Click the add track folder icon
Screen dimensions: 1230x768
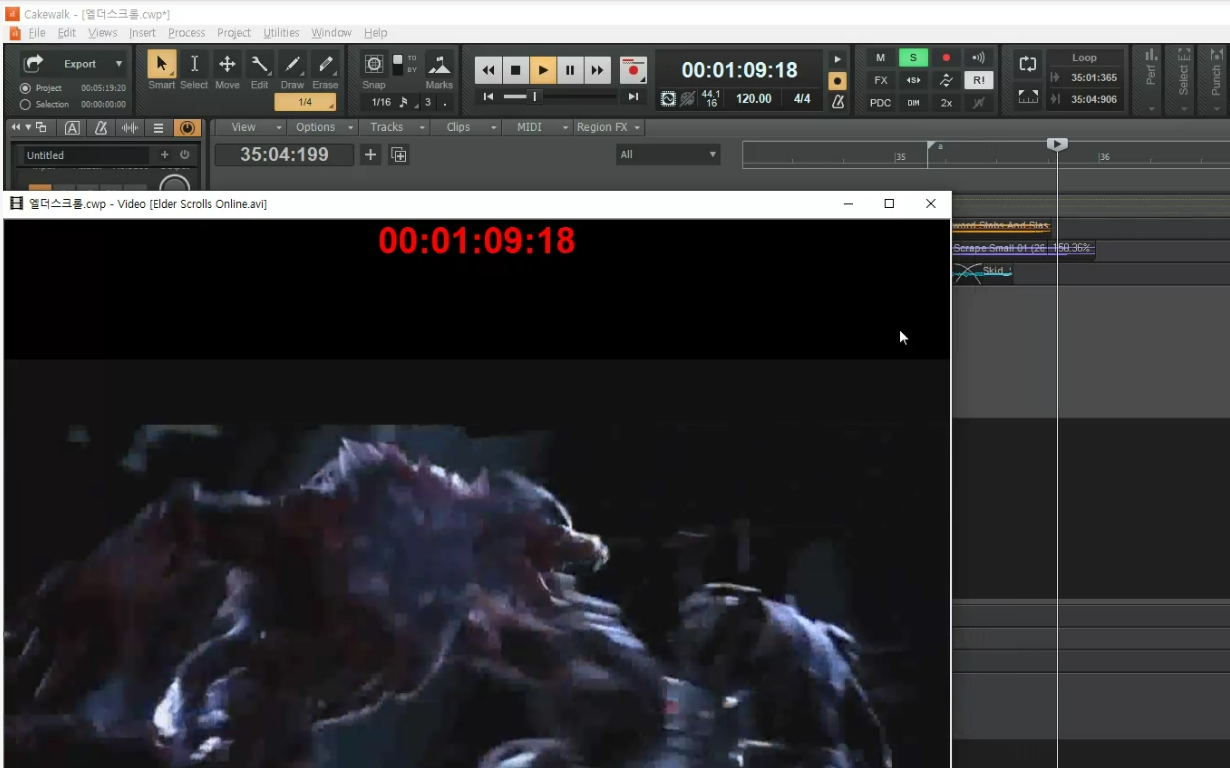click(x=398, y=154)
